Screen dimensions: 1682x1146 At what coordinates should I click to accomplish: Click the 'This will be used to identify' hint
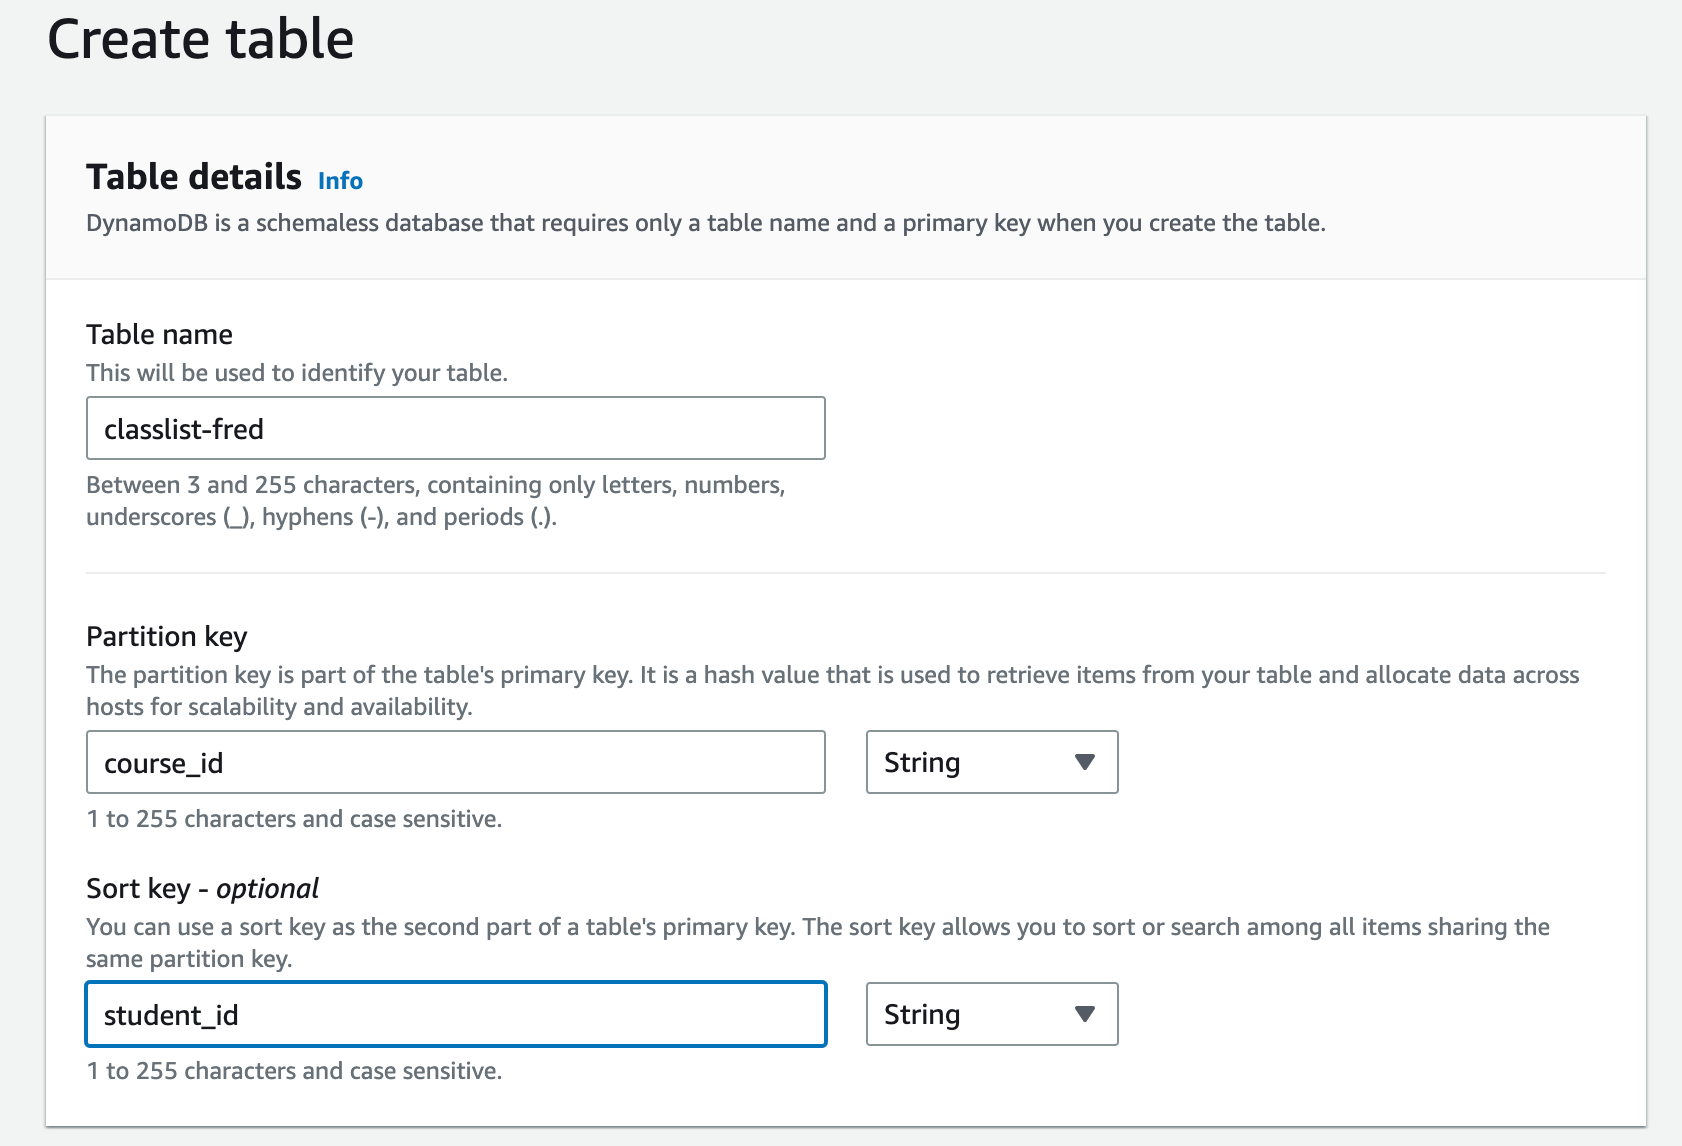[x=297, y=373]
